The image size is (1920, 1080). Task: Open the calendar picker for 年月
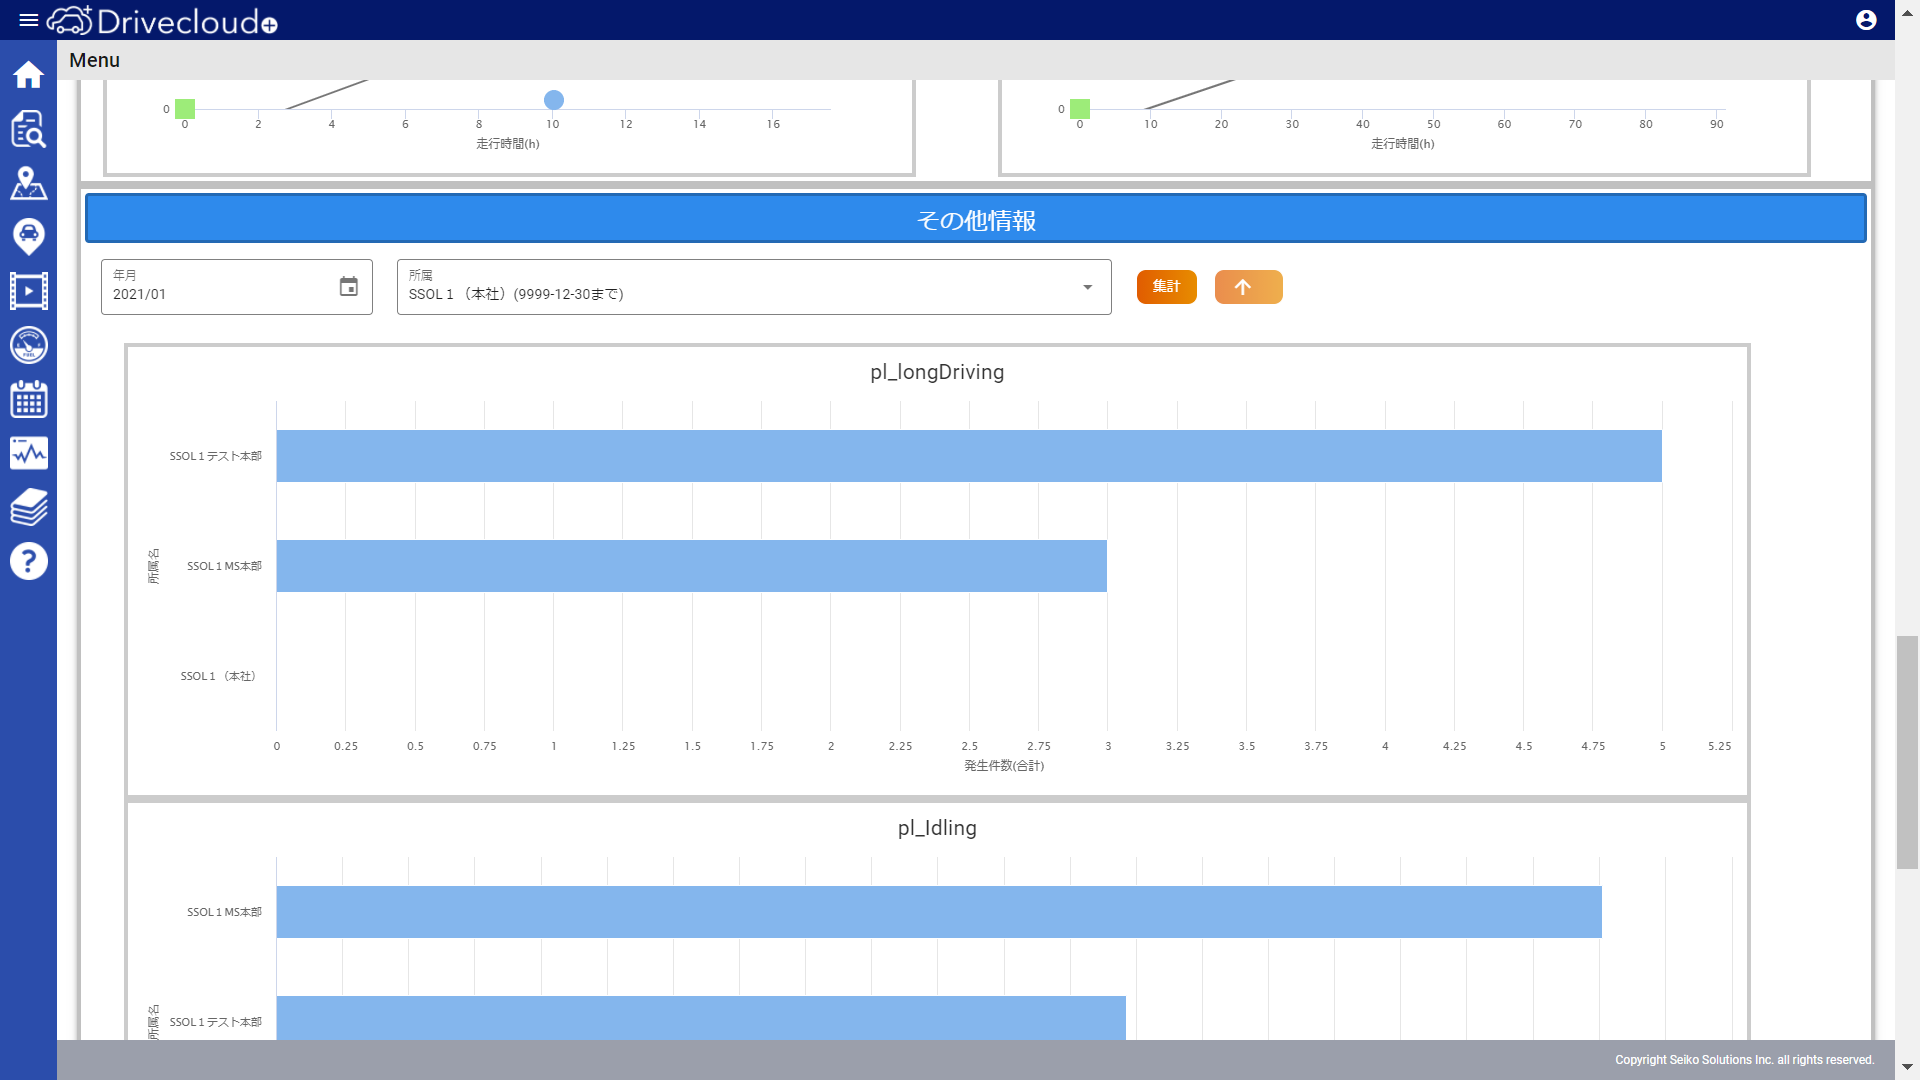(x=348, y=287)
